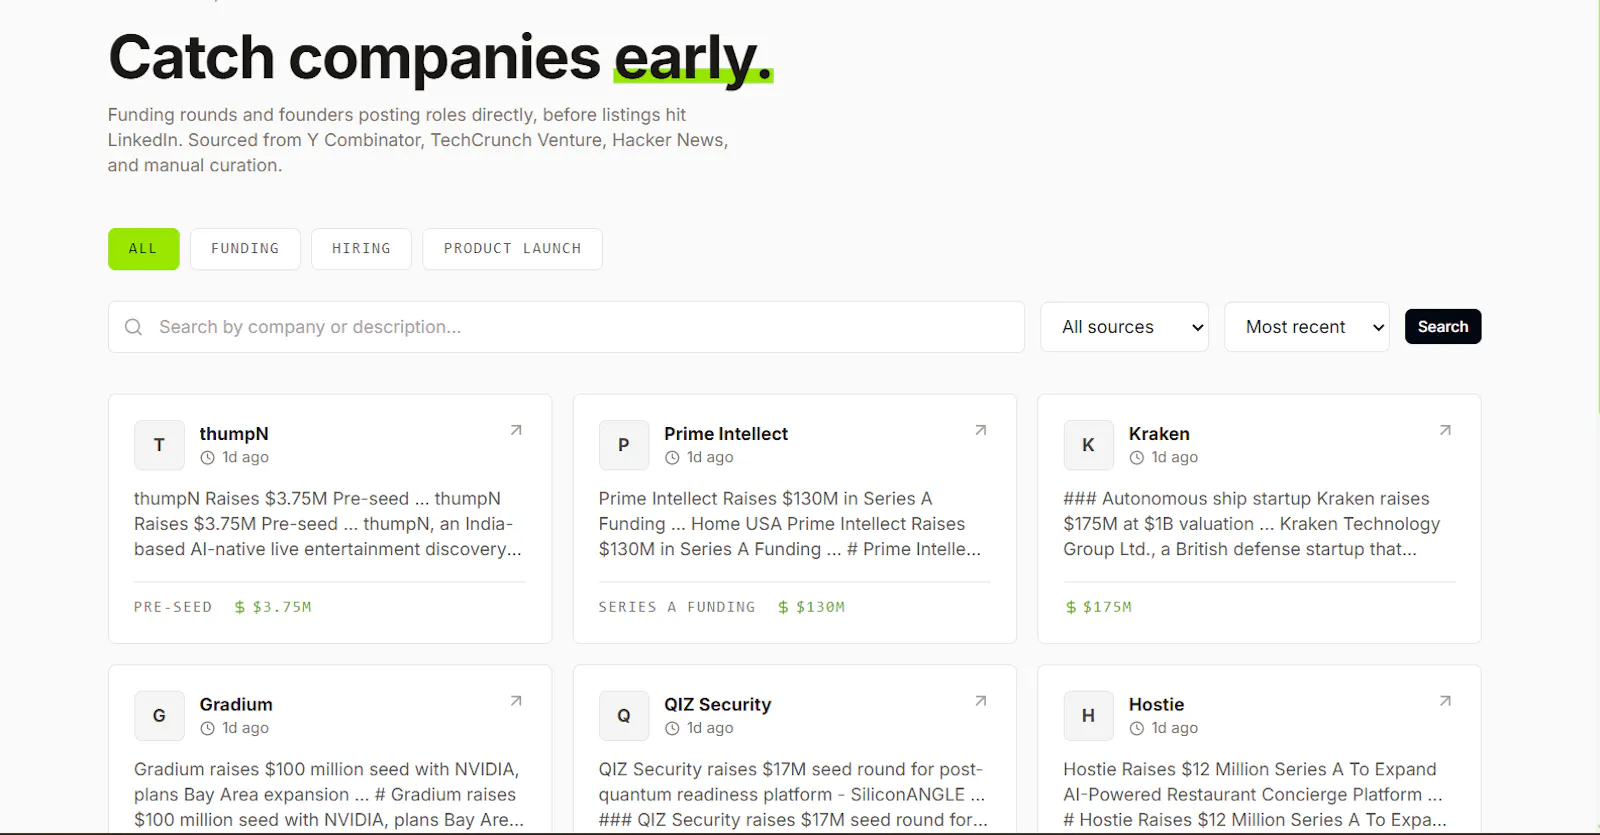1600x835 pixels.
Task: Click the Prime Intellect Raises $130M description
Action: pos(790,524)
